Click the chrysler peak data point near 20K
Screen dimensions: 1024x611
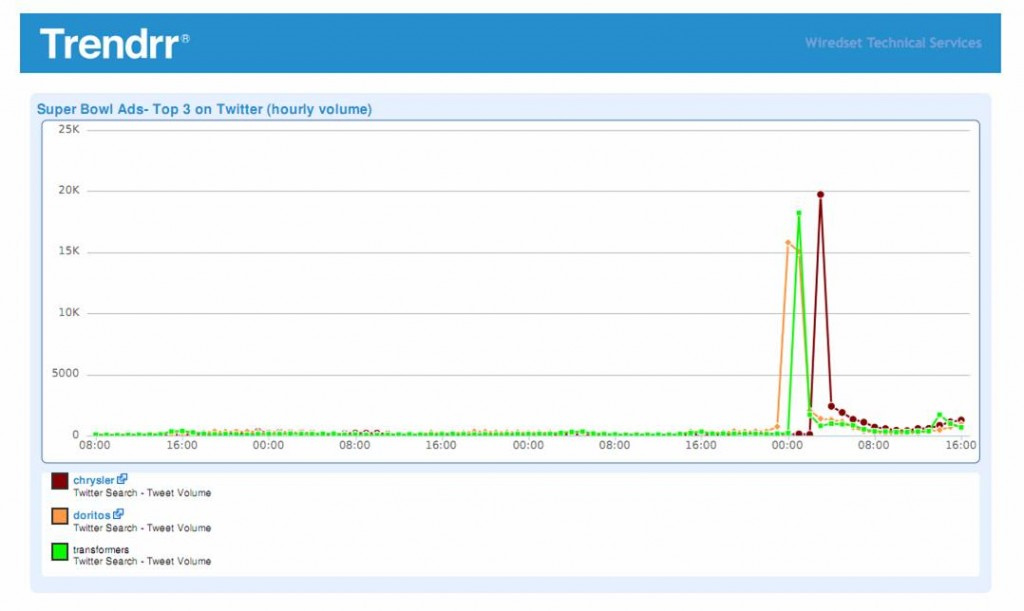[x=820, y=195]
